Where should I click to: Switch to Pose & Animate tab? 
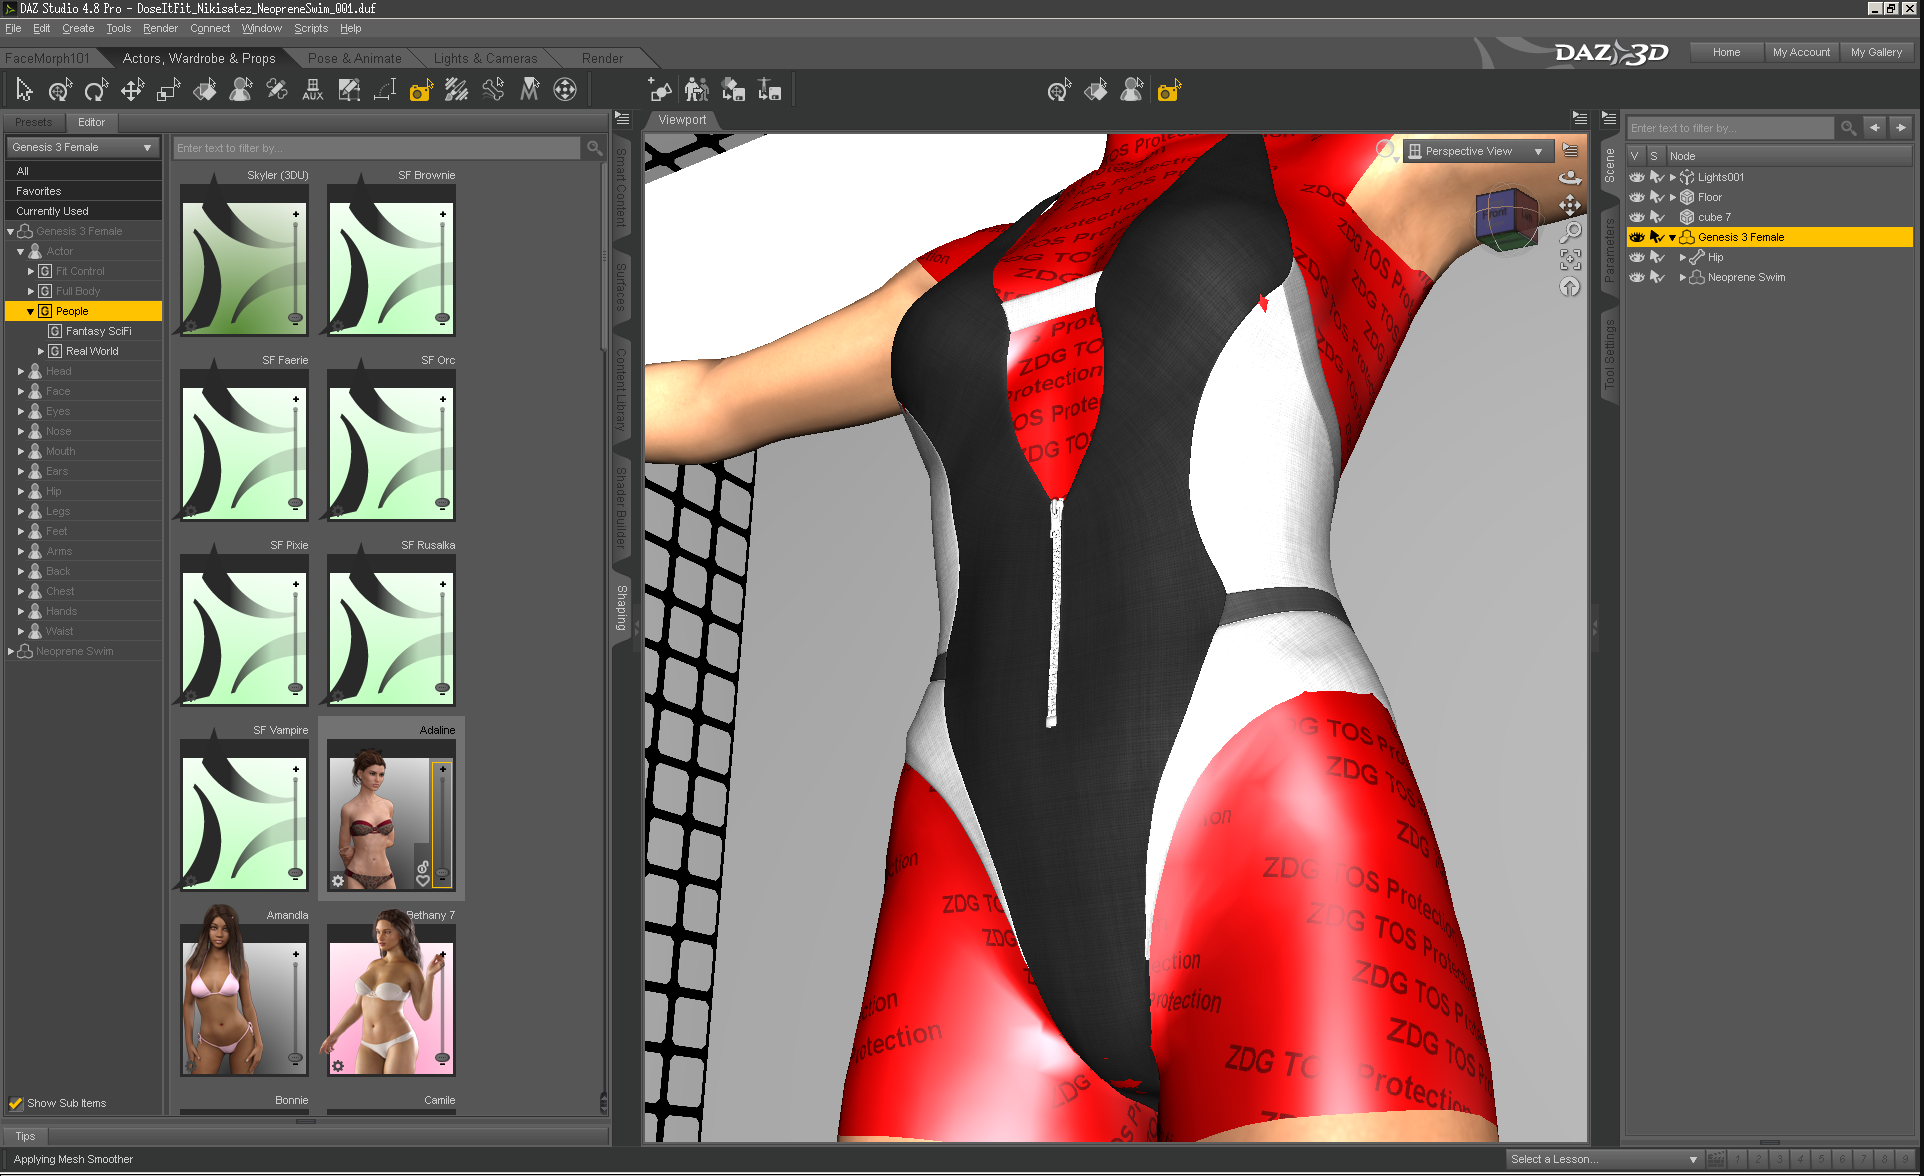pyautogui.click(x=354, y=58)
